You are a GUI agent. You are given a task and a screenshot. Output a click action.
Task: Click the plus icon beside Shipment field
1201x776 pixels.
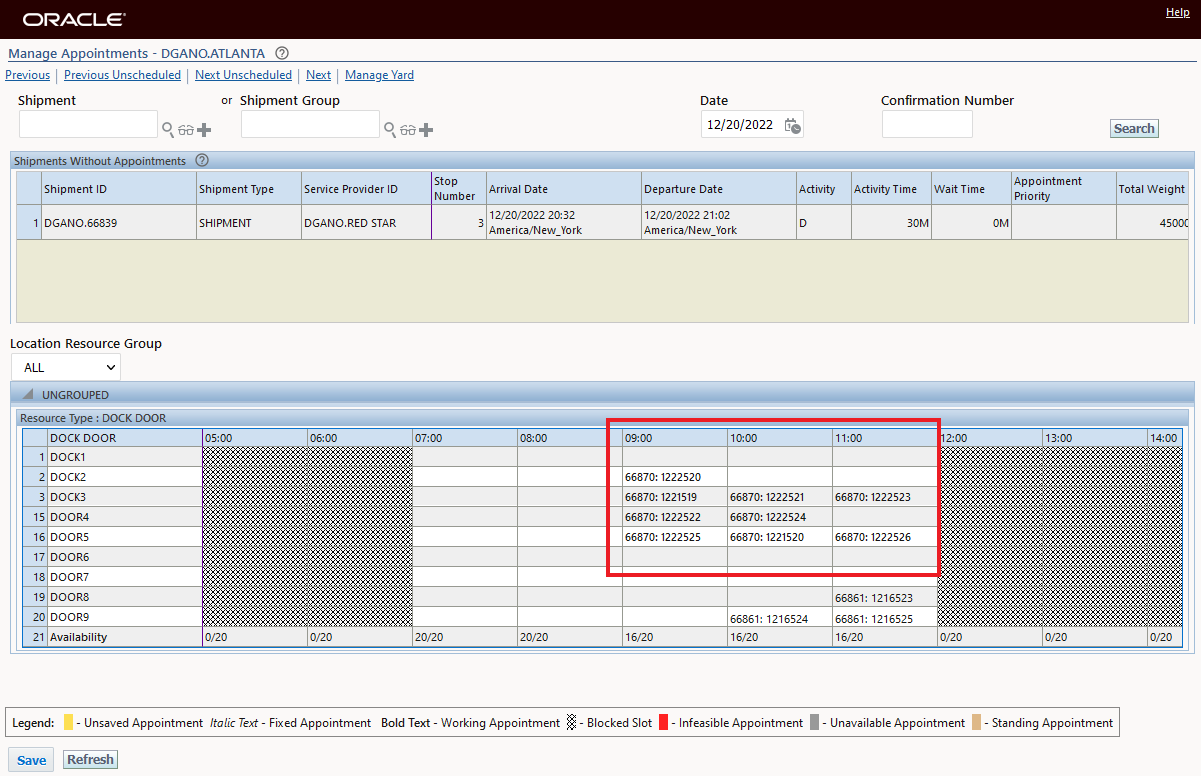pos(204,130)
